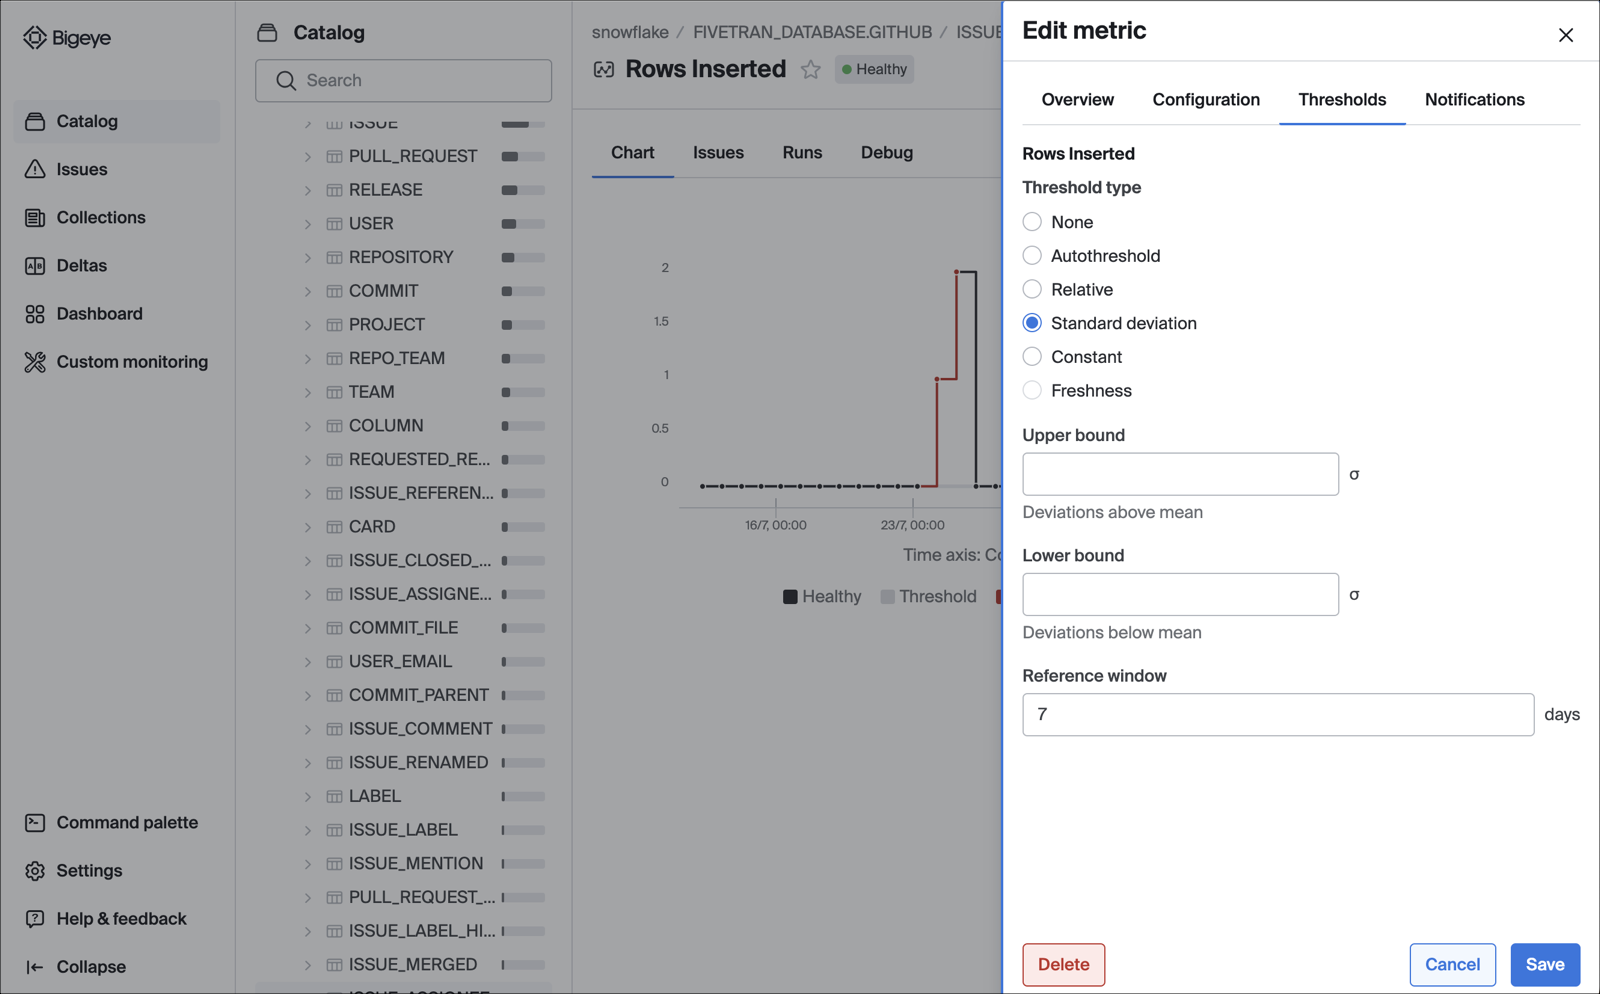The height and width of the screenshot is (994, 1600).
Task: Click the Catalog panel header icon
Action: pyautogui.click(x=267, y=33)
